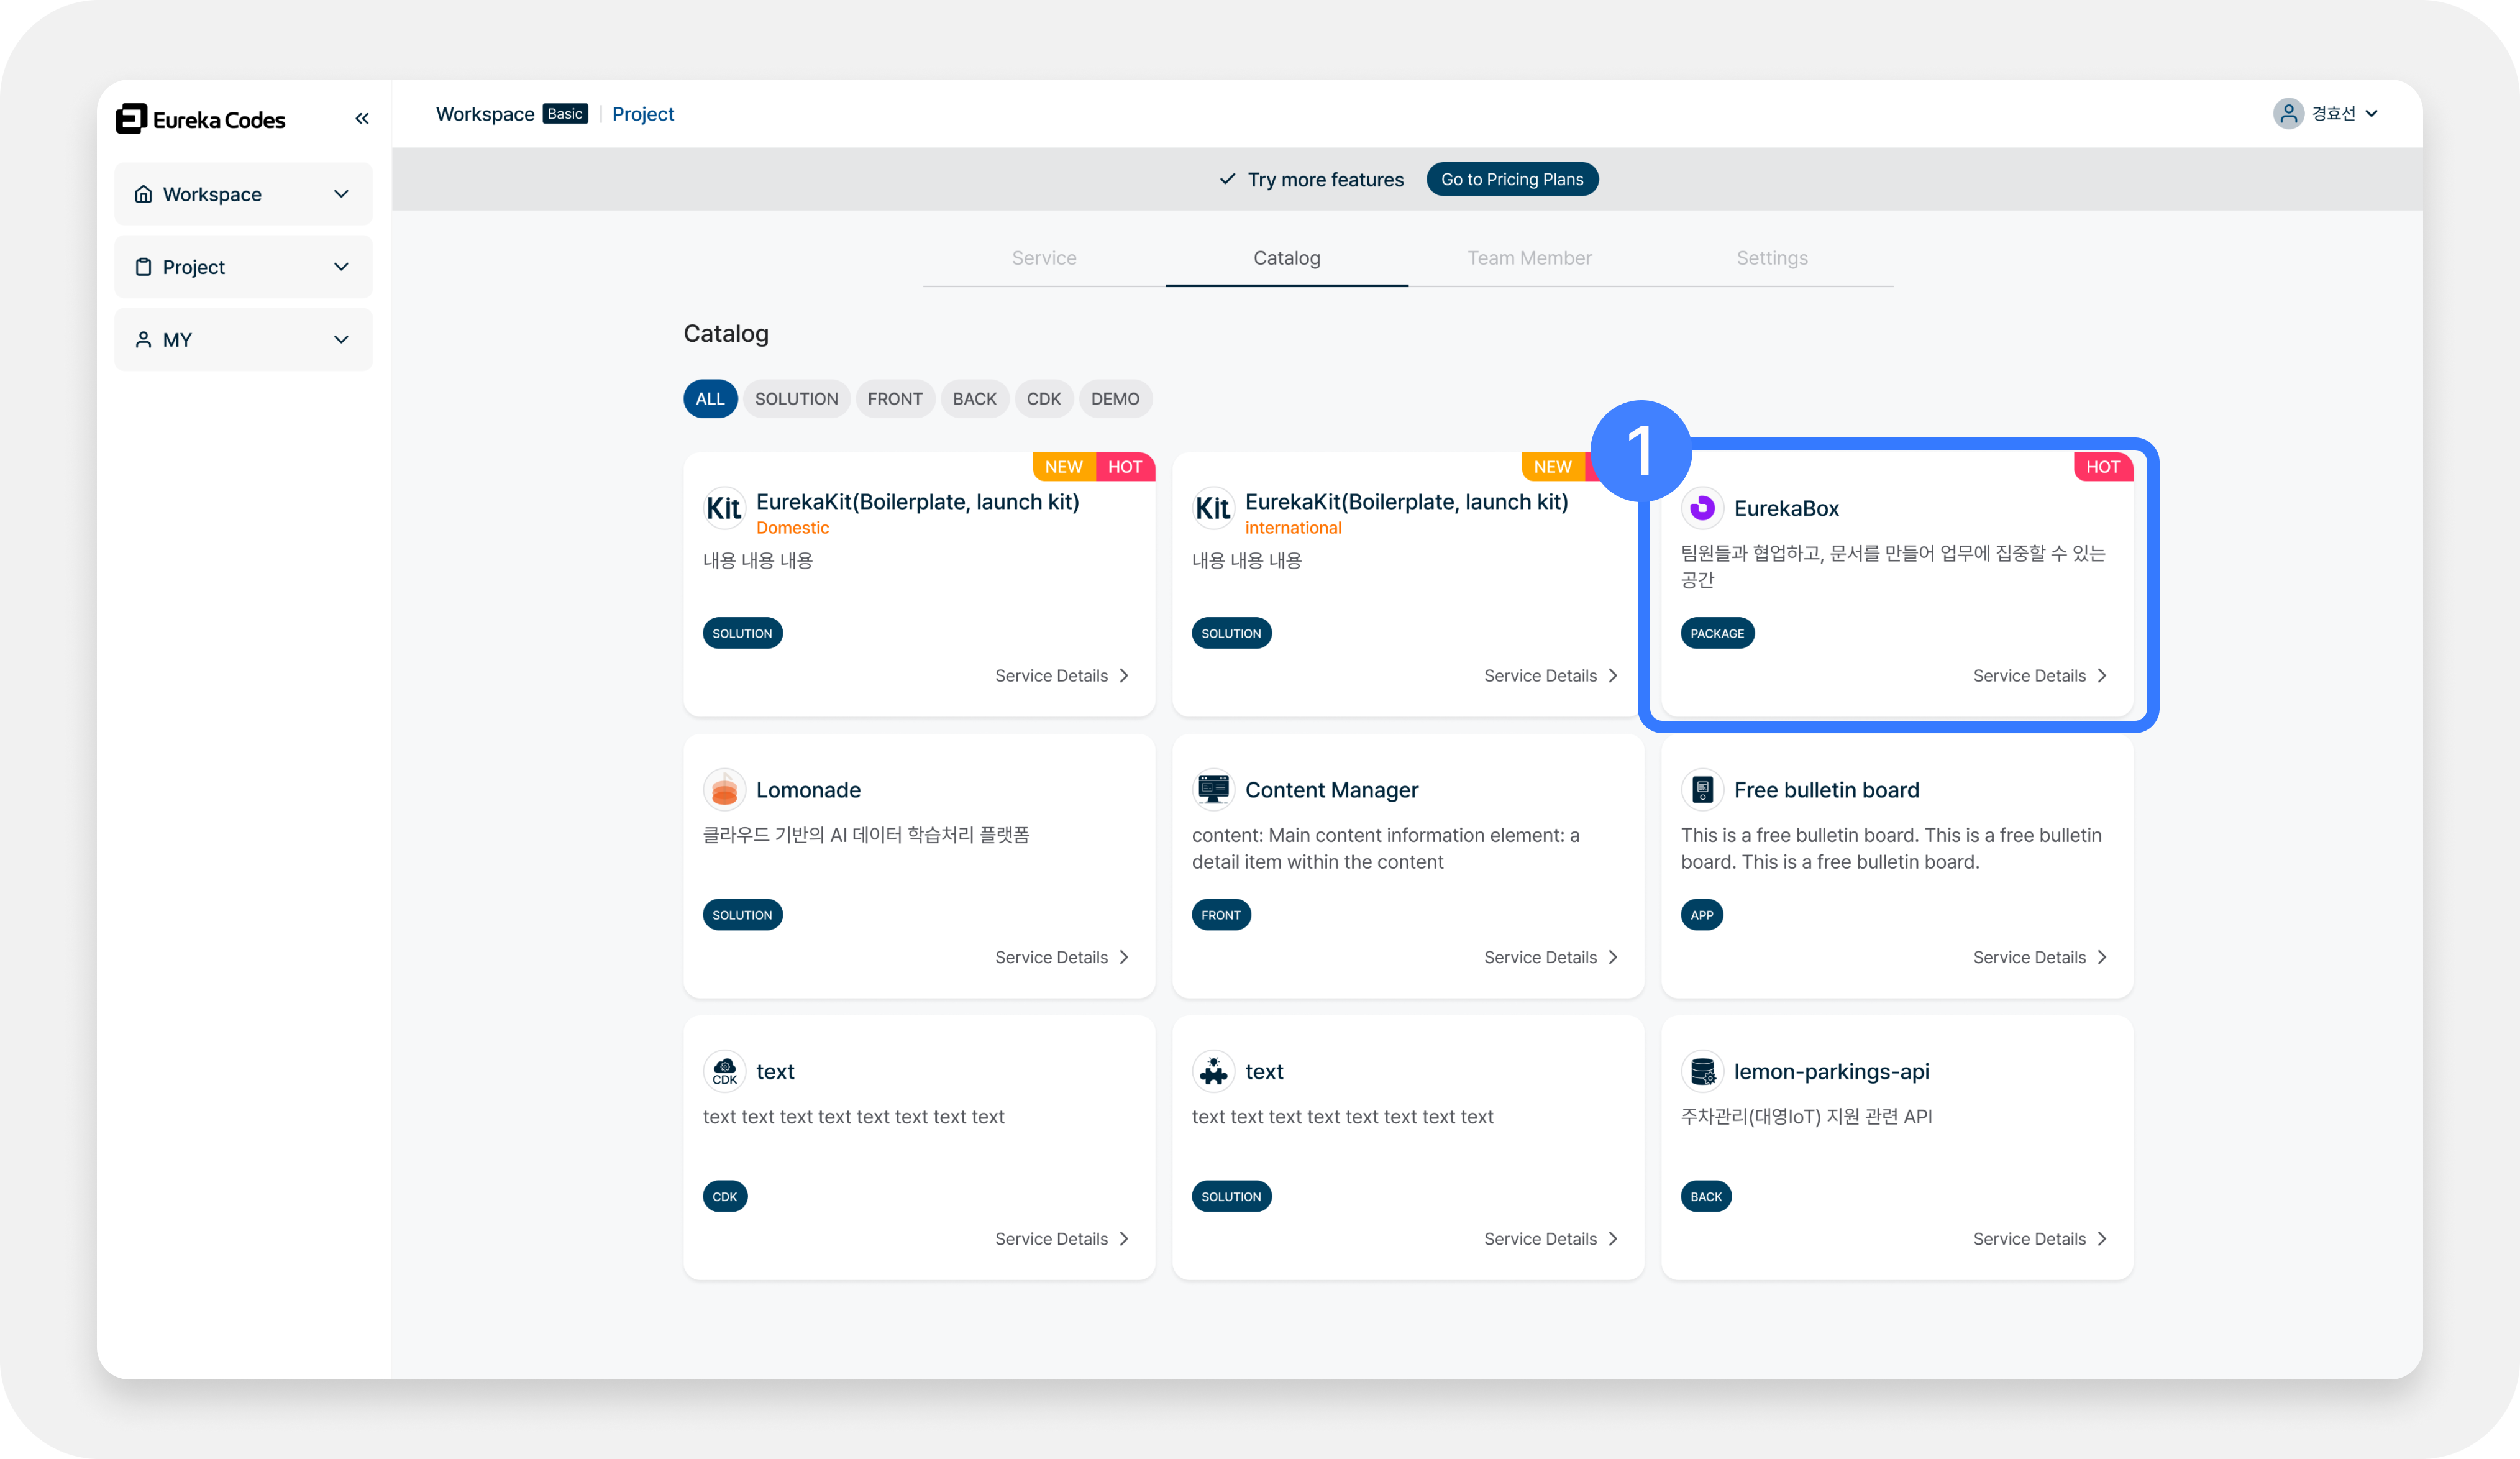Click Go to Pricing Plans button

(1512, 179)
